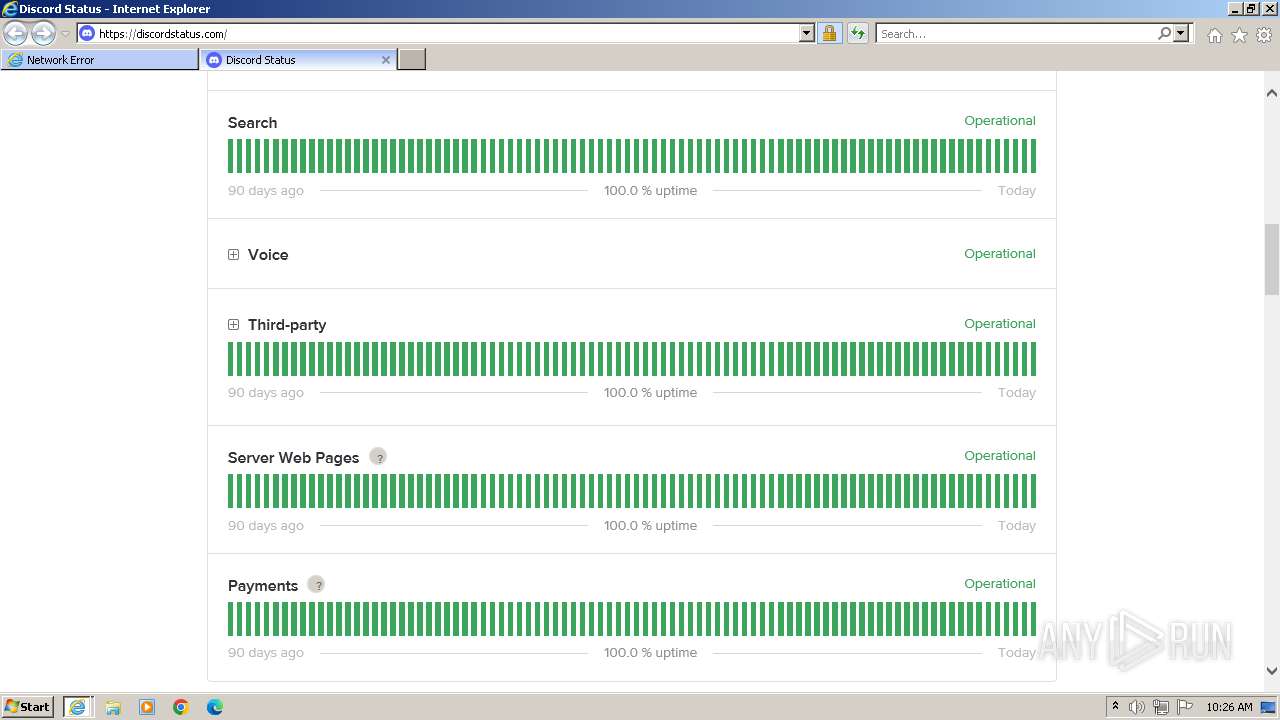Click the first uptime bar under Search
The image size is (1280, 720).
(x=231, y=156)
